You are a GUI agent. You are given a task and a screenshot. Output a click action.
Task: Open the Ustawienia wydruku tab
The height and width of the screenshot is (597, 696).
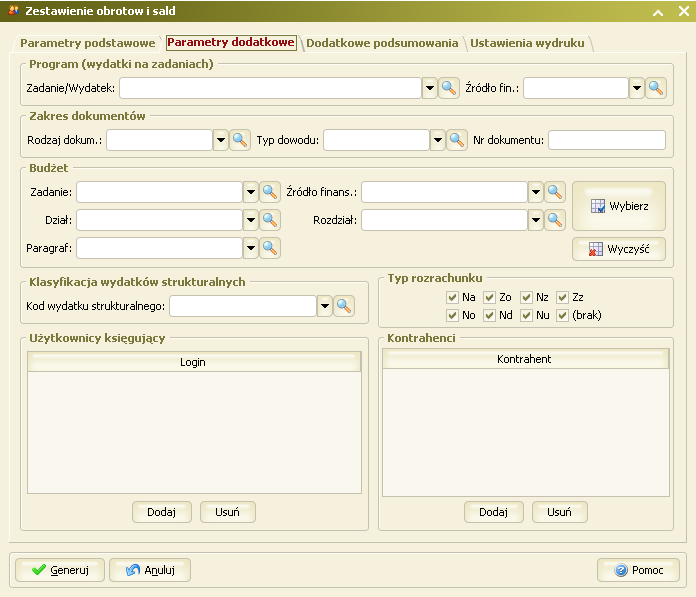527,43
